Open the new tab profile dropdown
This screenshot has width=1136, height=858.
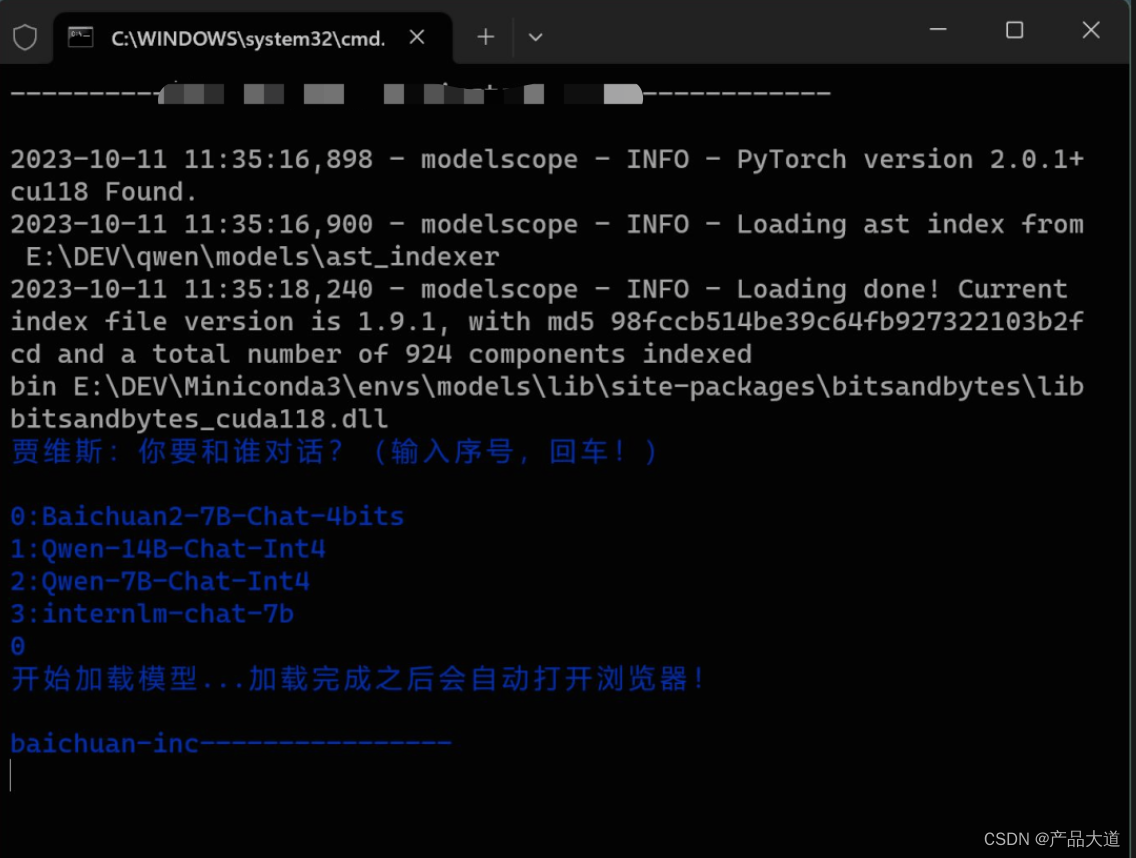point(535,38)
